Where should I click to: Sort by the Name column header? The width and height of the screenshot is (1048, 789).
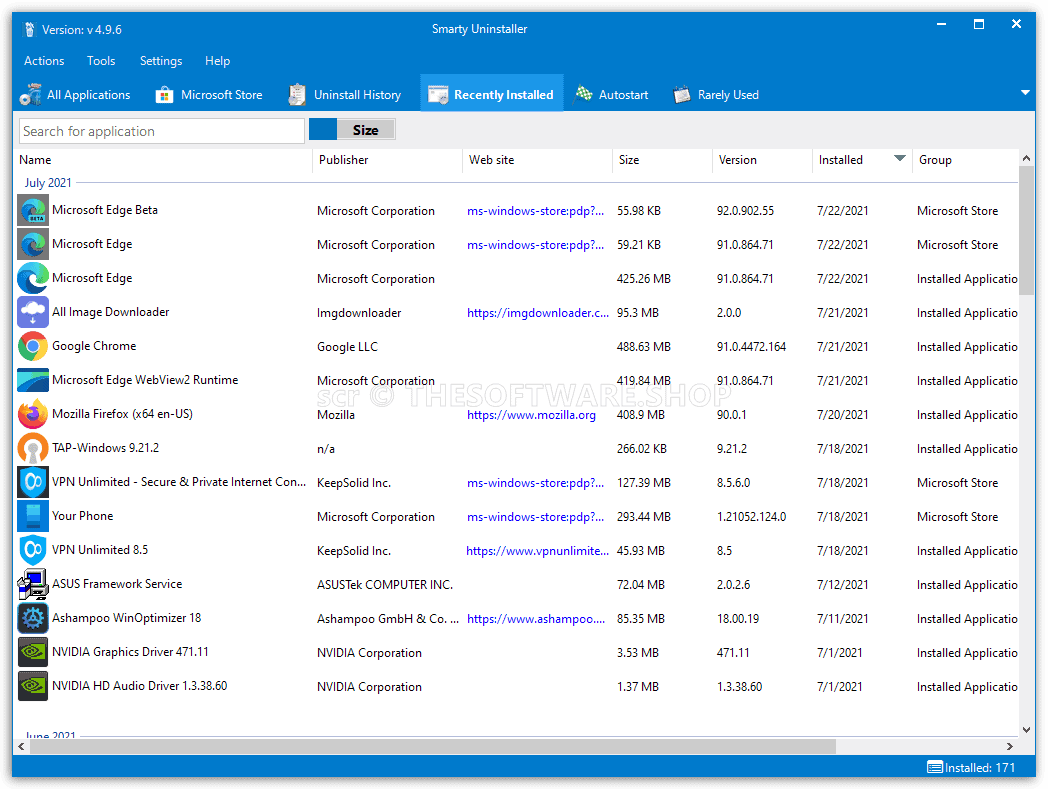pyautogui.click(x=164, y=160)
